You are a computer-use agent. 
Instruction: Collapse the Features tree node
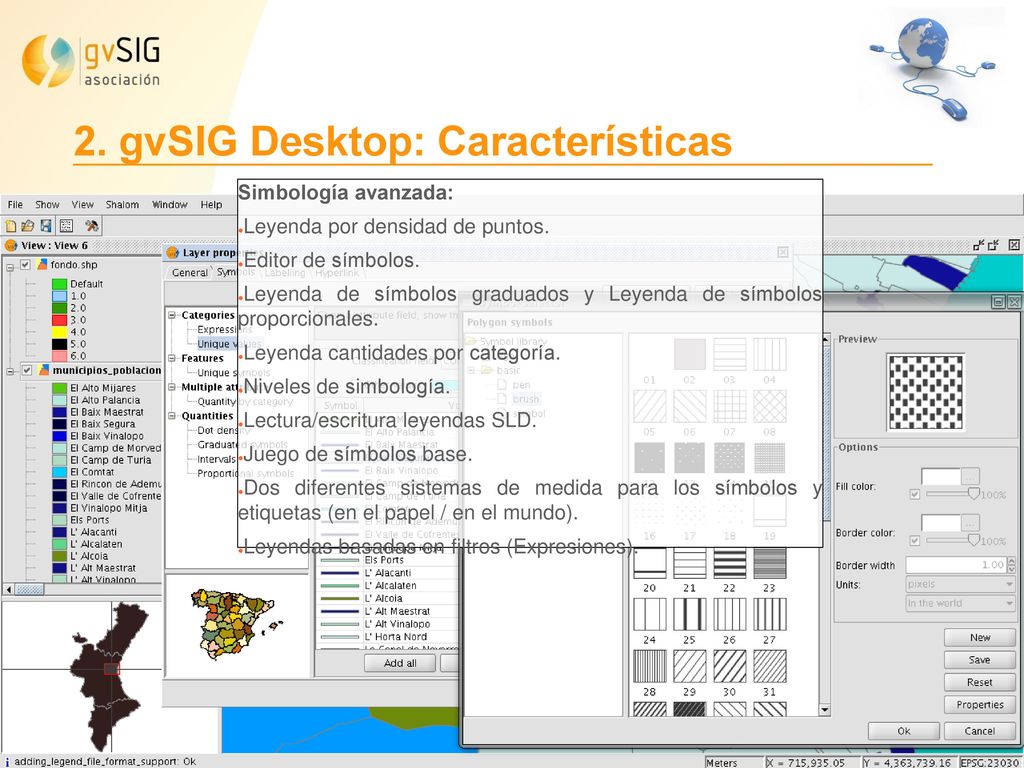tap(172, 359)
